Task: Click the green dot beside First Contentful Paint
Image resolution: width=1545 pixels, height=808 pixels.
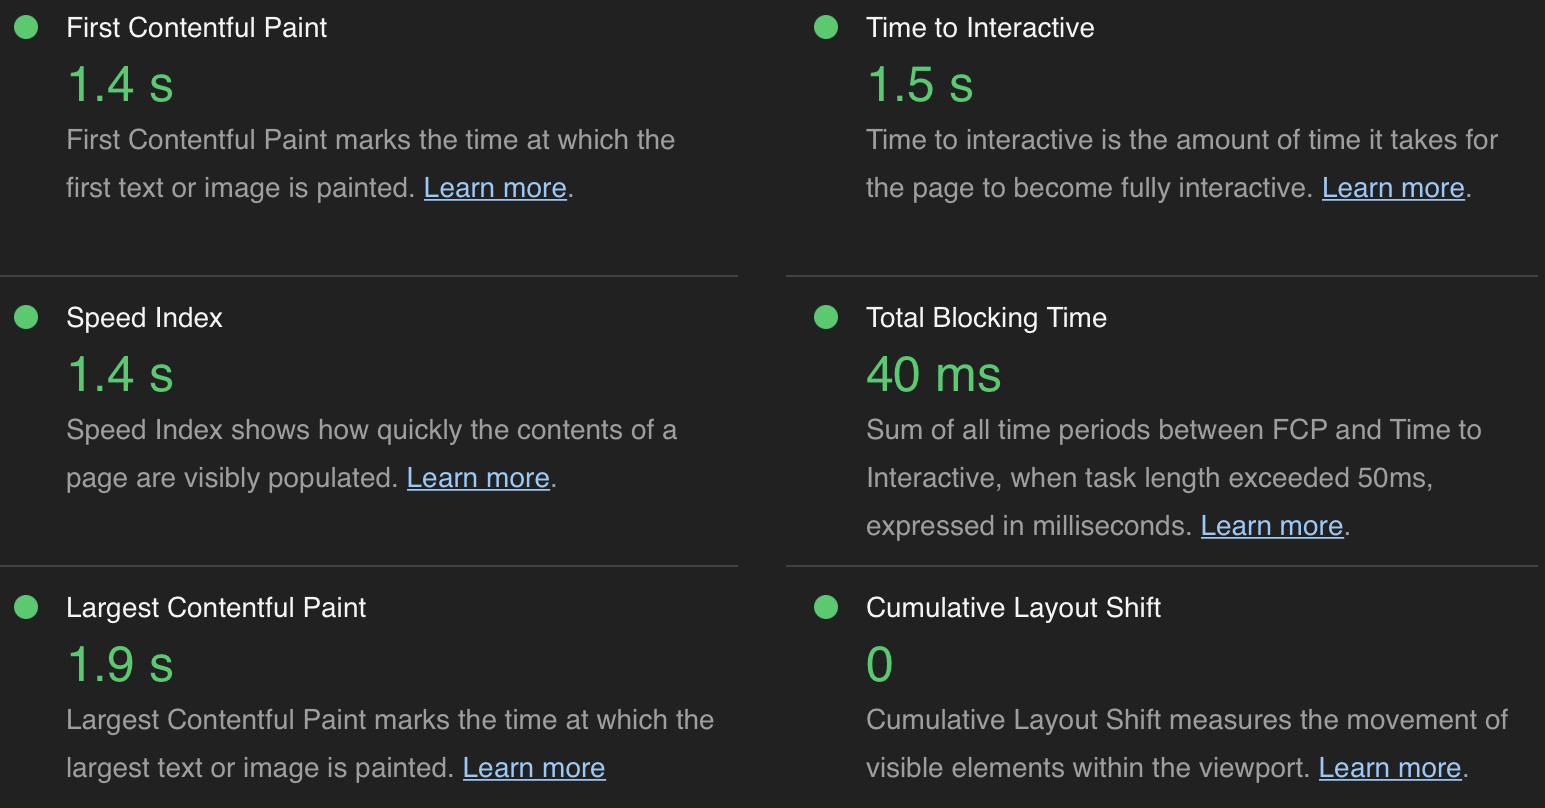Action: click(x=26, y=28)
